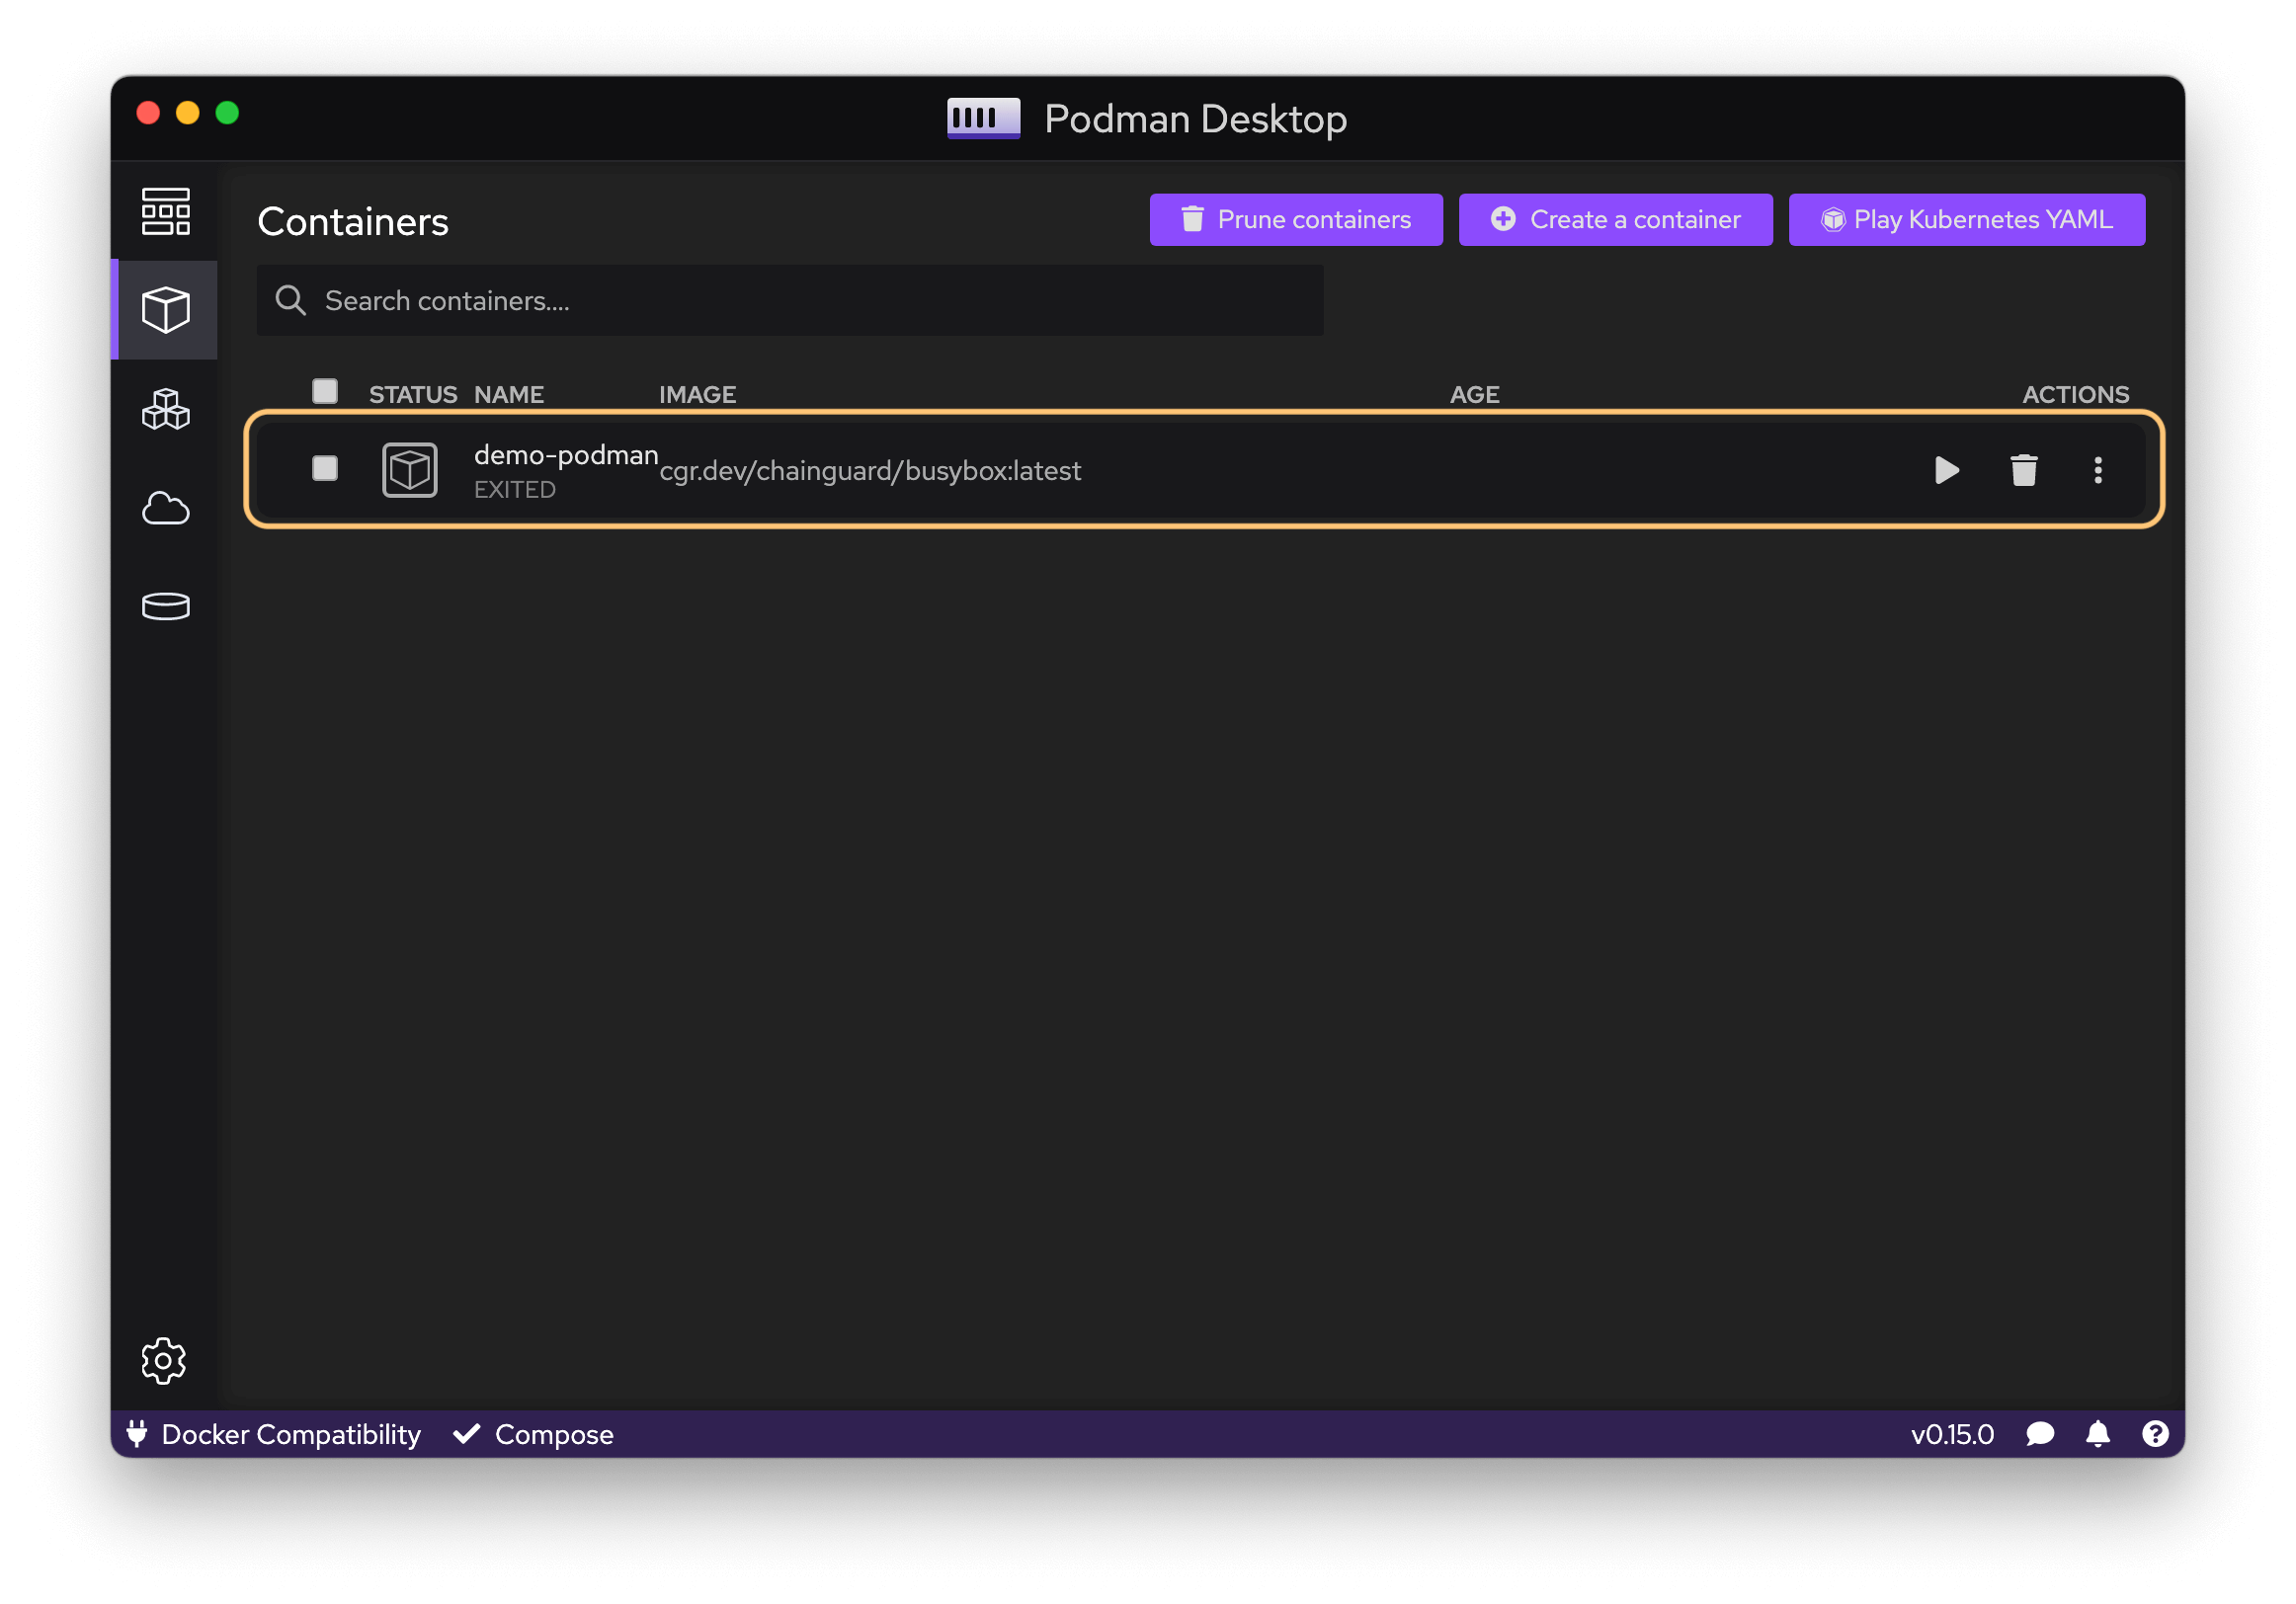This screenshot has width=2296, height=1604.
Task: Click the green macOS zoom button
Action: click(x=227, y=112)
